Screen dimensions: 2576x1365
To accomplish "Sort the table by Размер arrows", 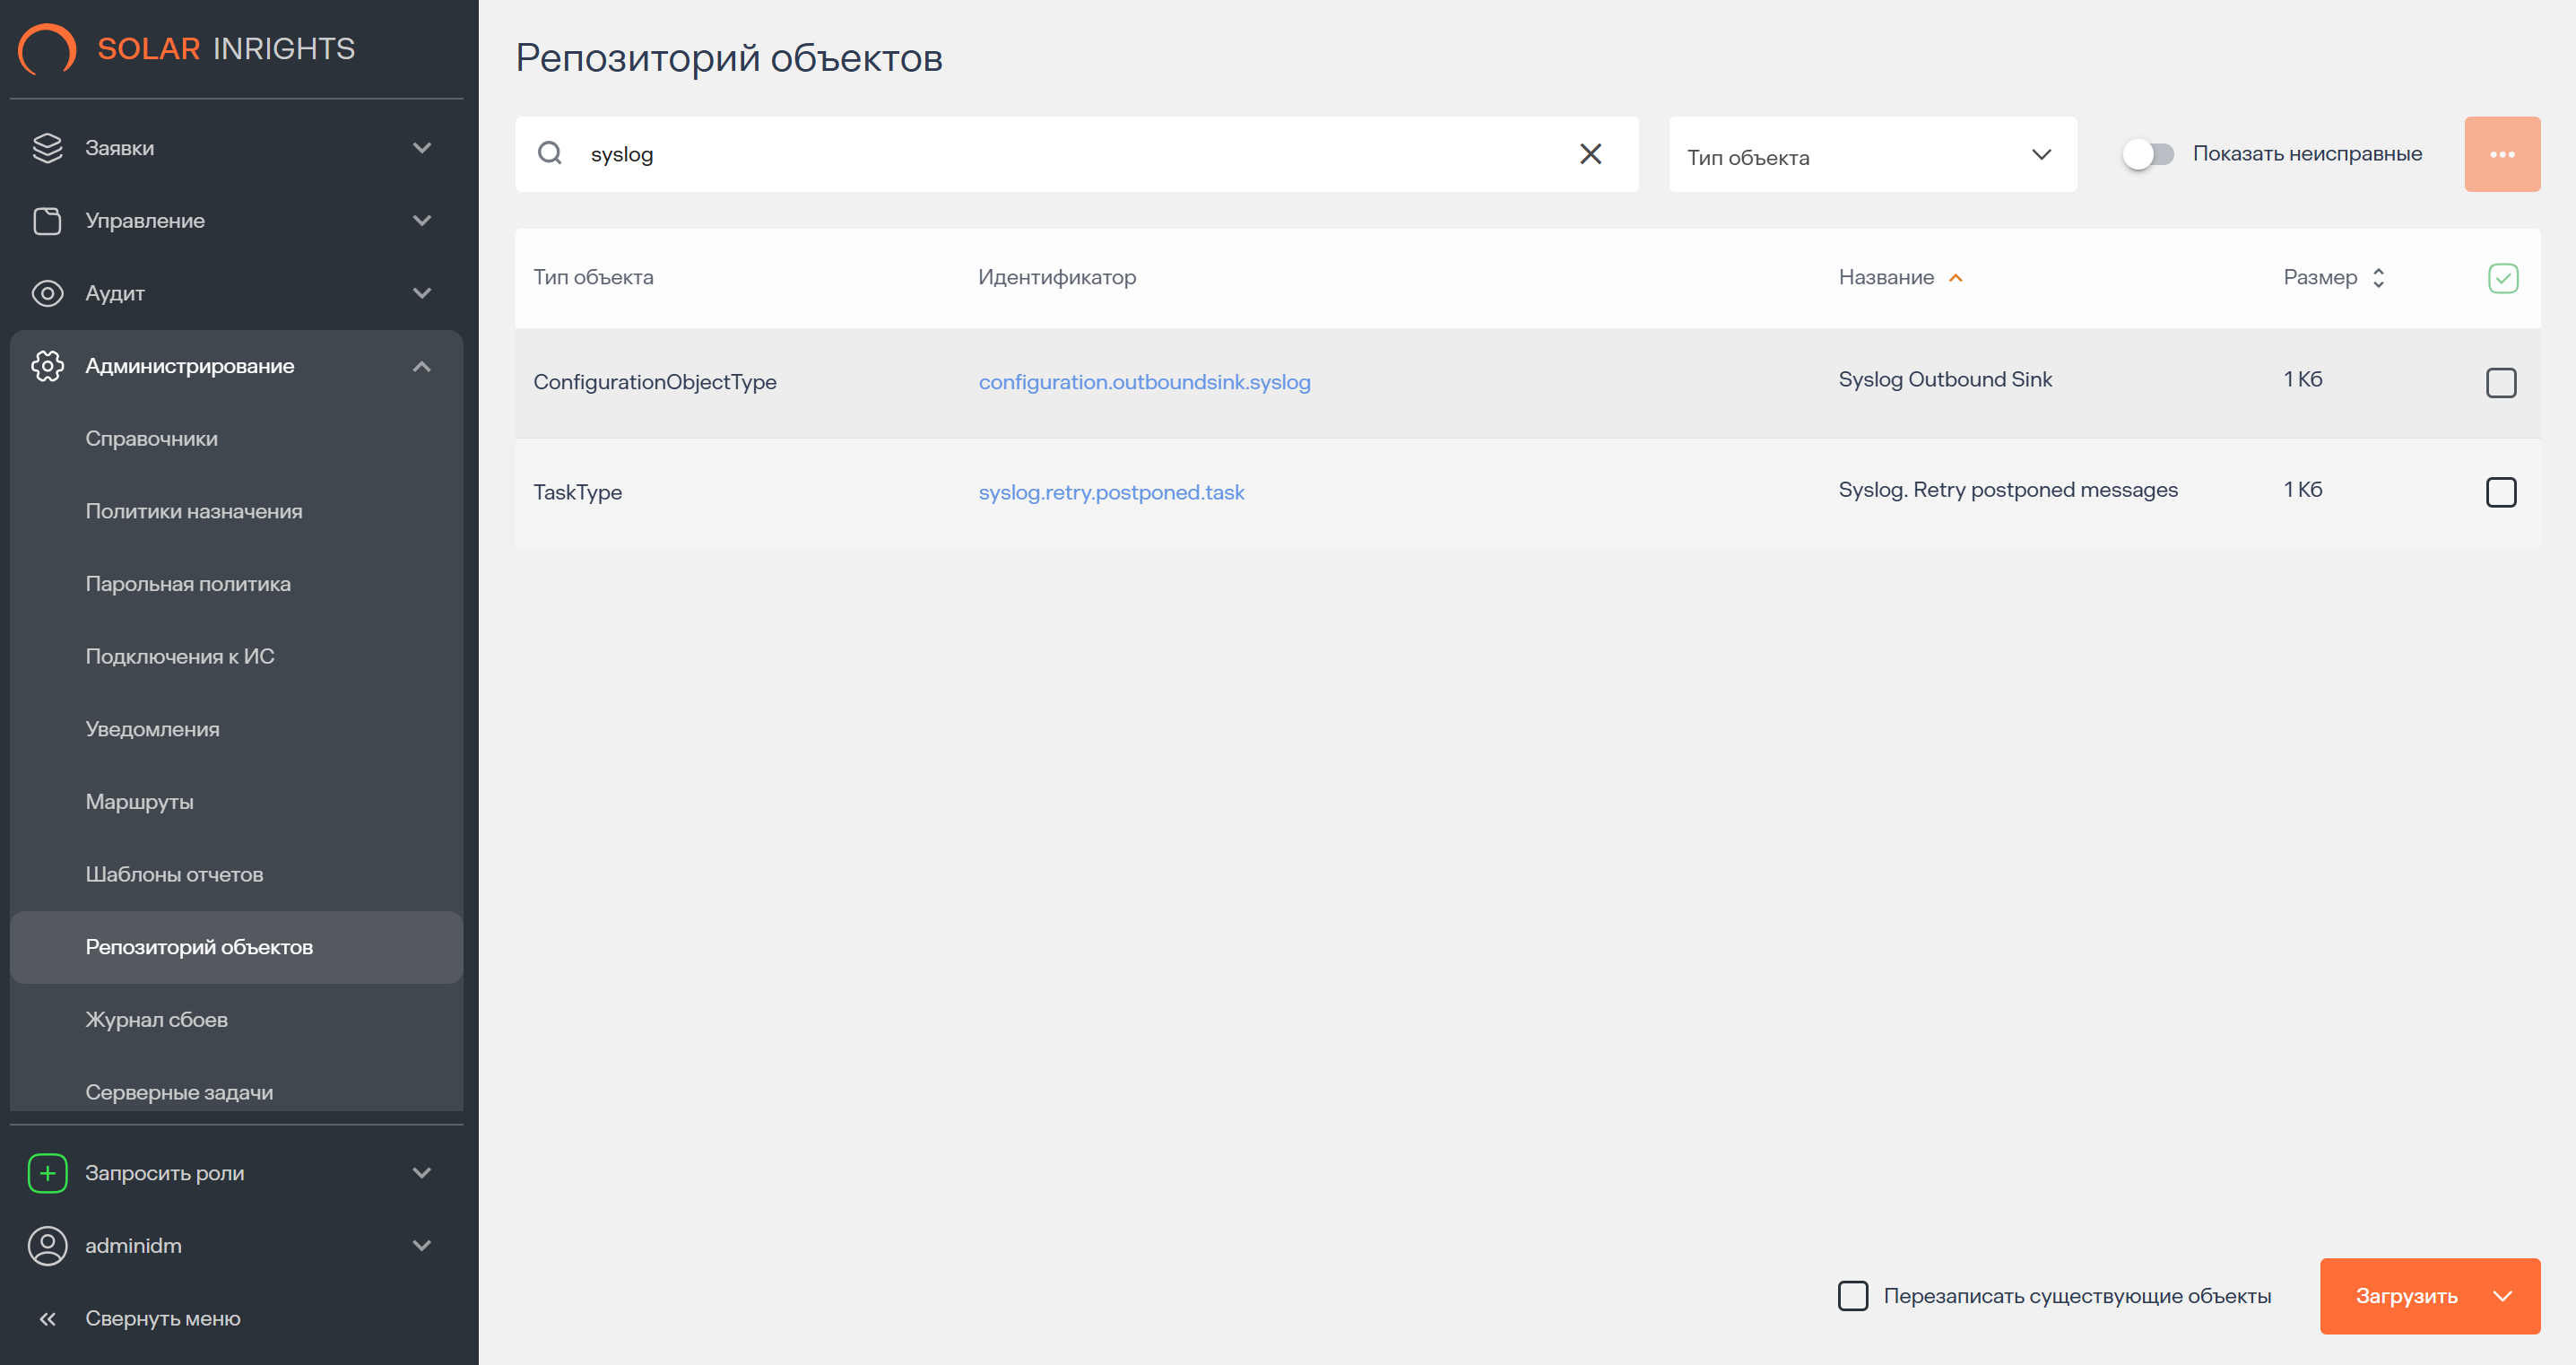I will click(2378, 278).
